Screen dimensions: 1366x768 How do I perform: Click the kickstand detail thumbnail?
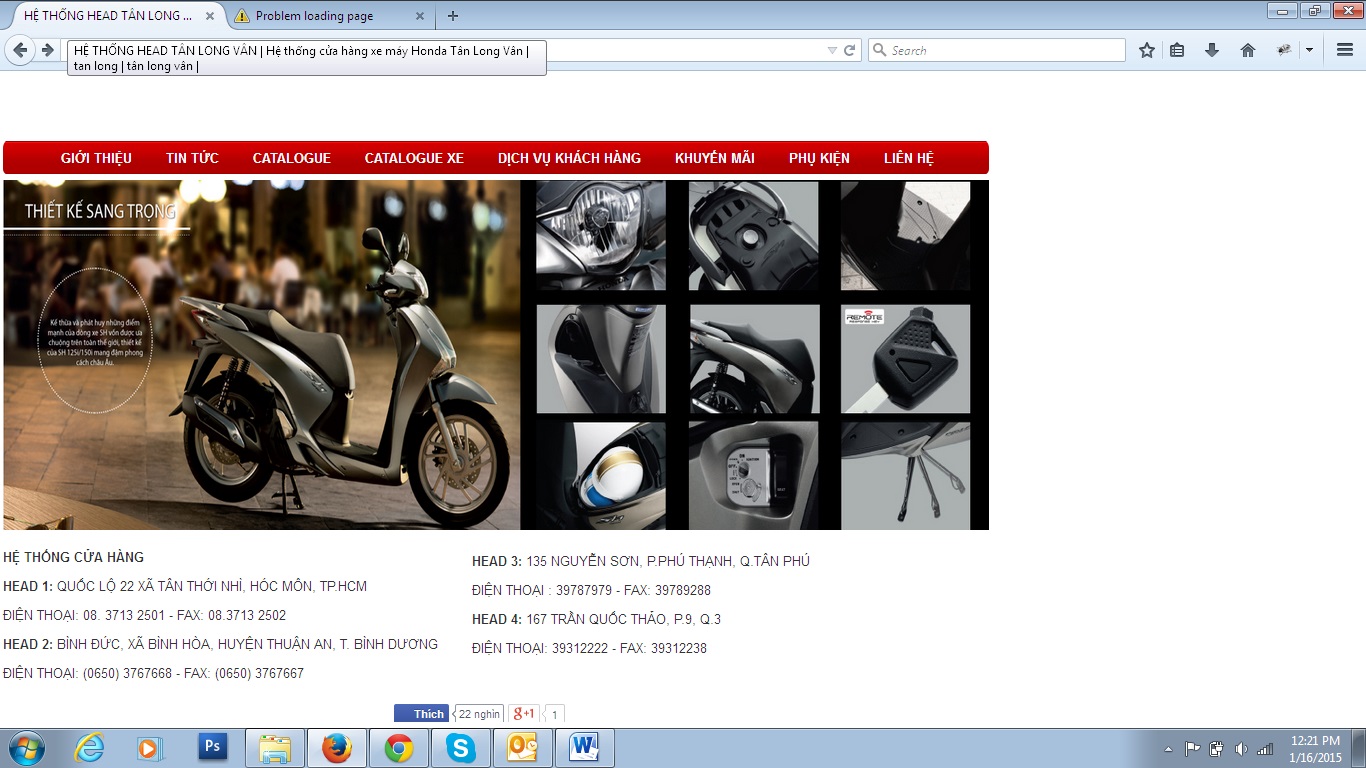(905, 475)
